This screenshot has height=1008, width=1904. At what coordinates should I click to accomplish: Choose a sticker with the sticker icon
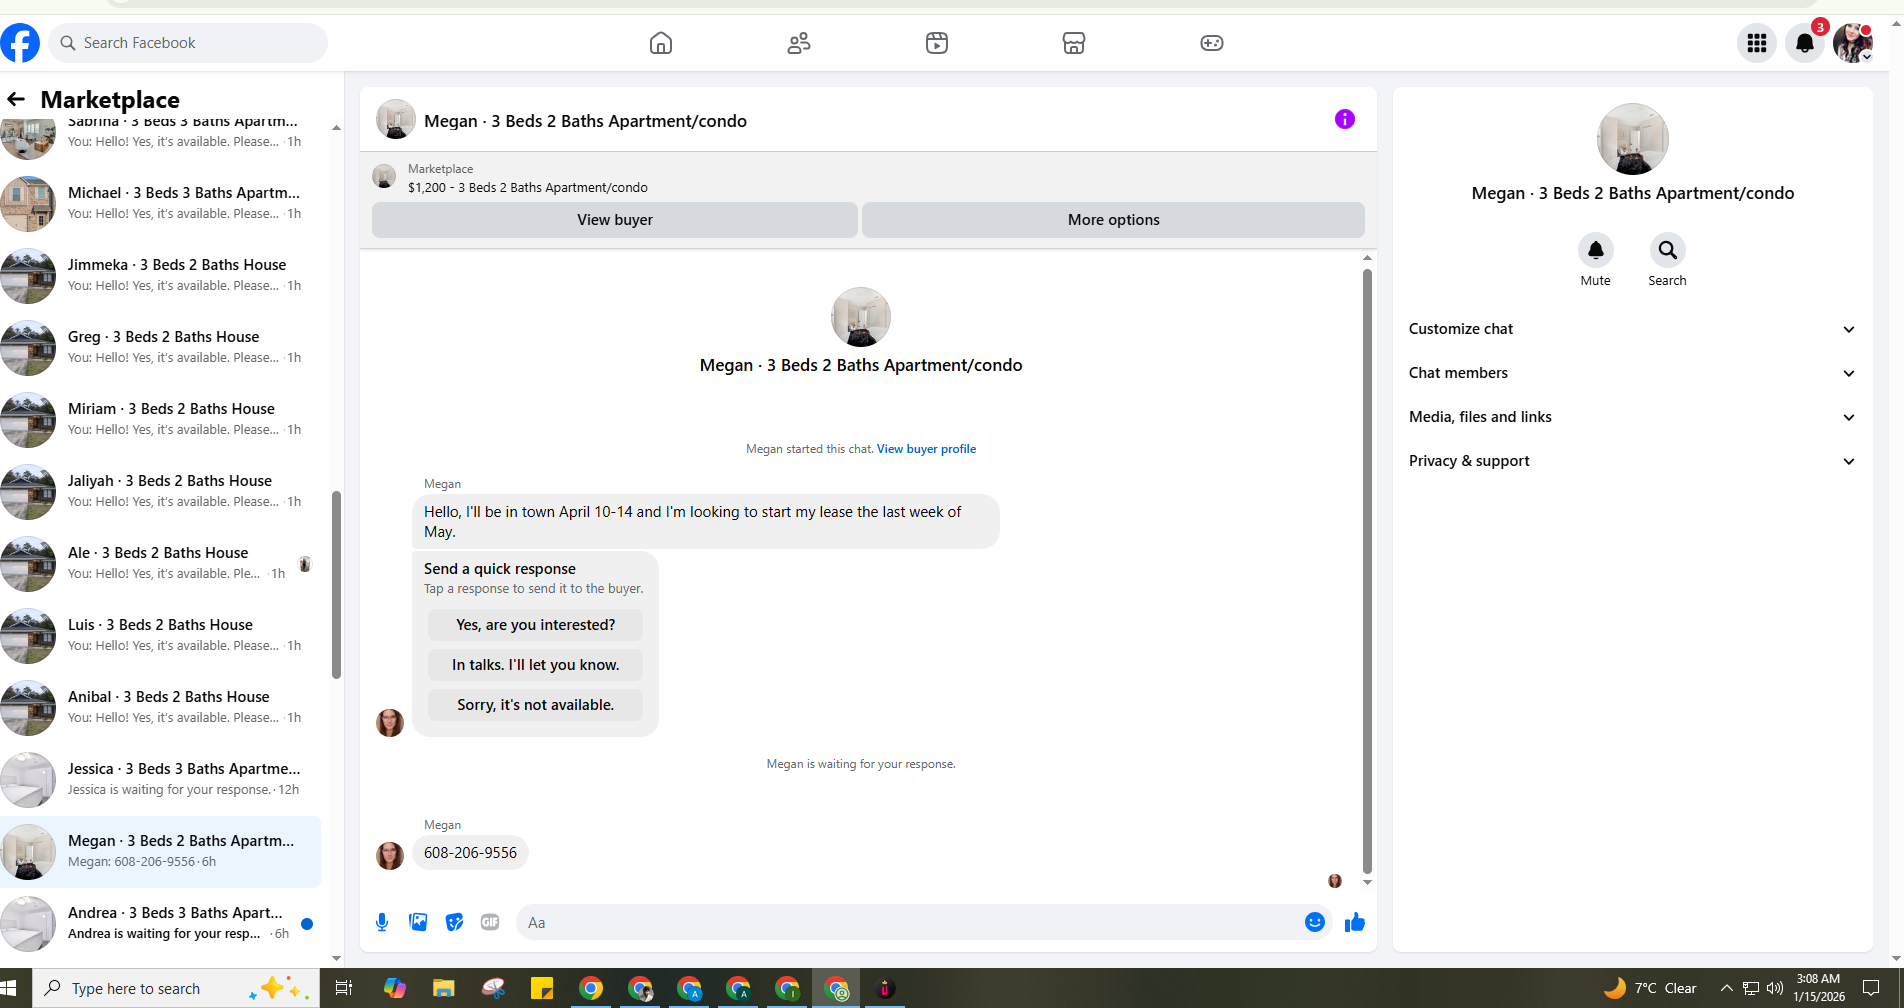pyautogui.click(x=454, y=922)
